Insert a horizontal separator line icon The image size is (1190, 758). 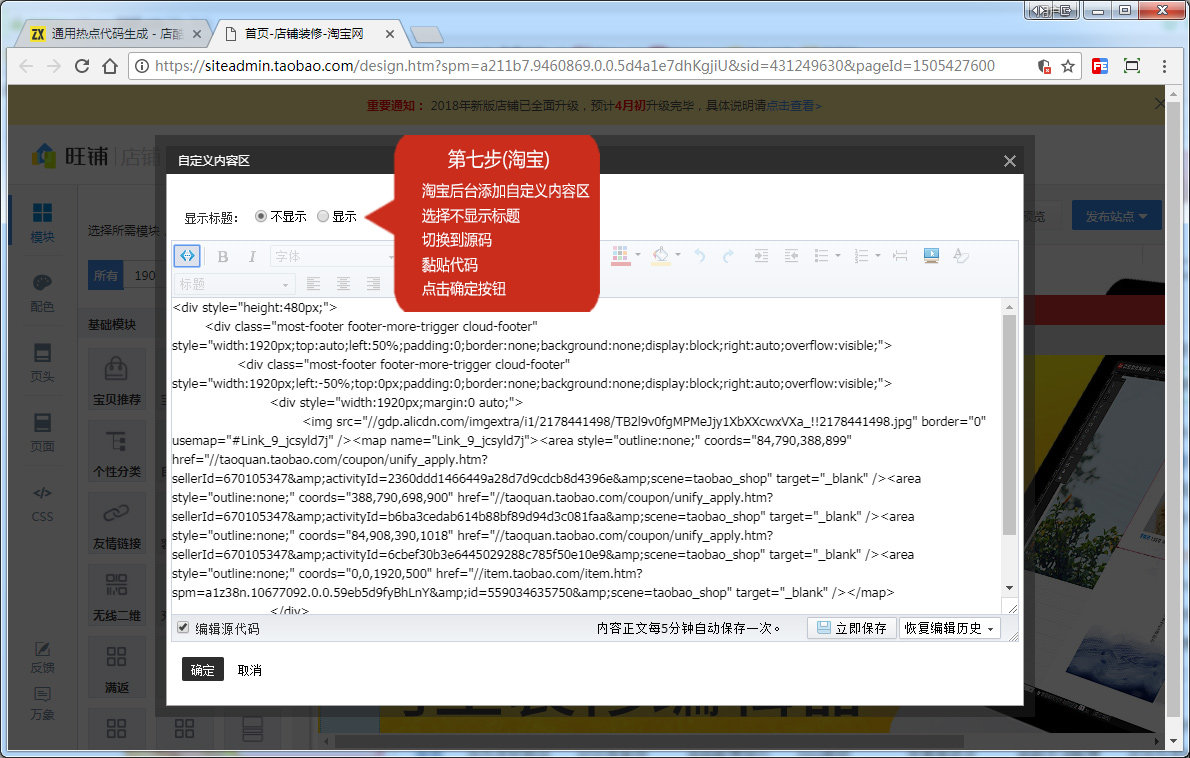900,256
